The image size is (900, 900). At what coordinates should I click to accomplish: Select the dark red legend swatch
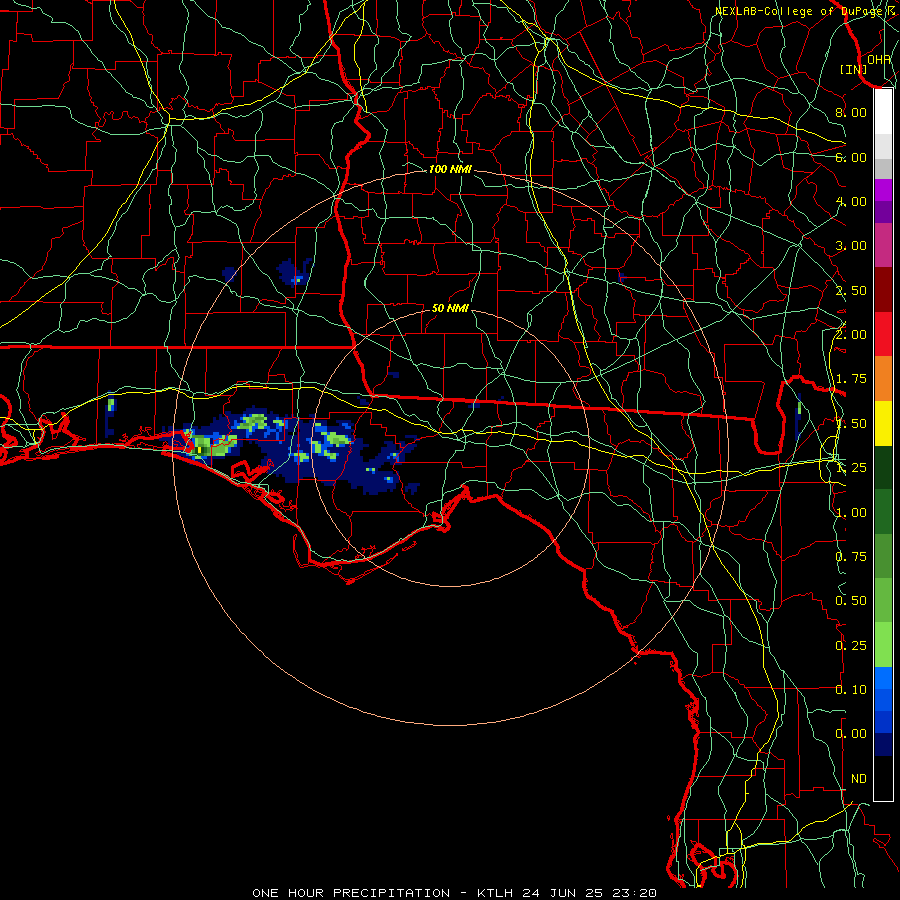tap(883, 290)
